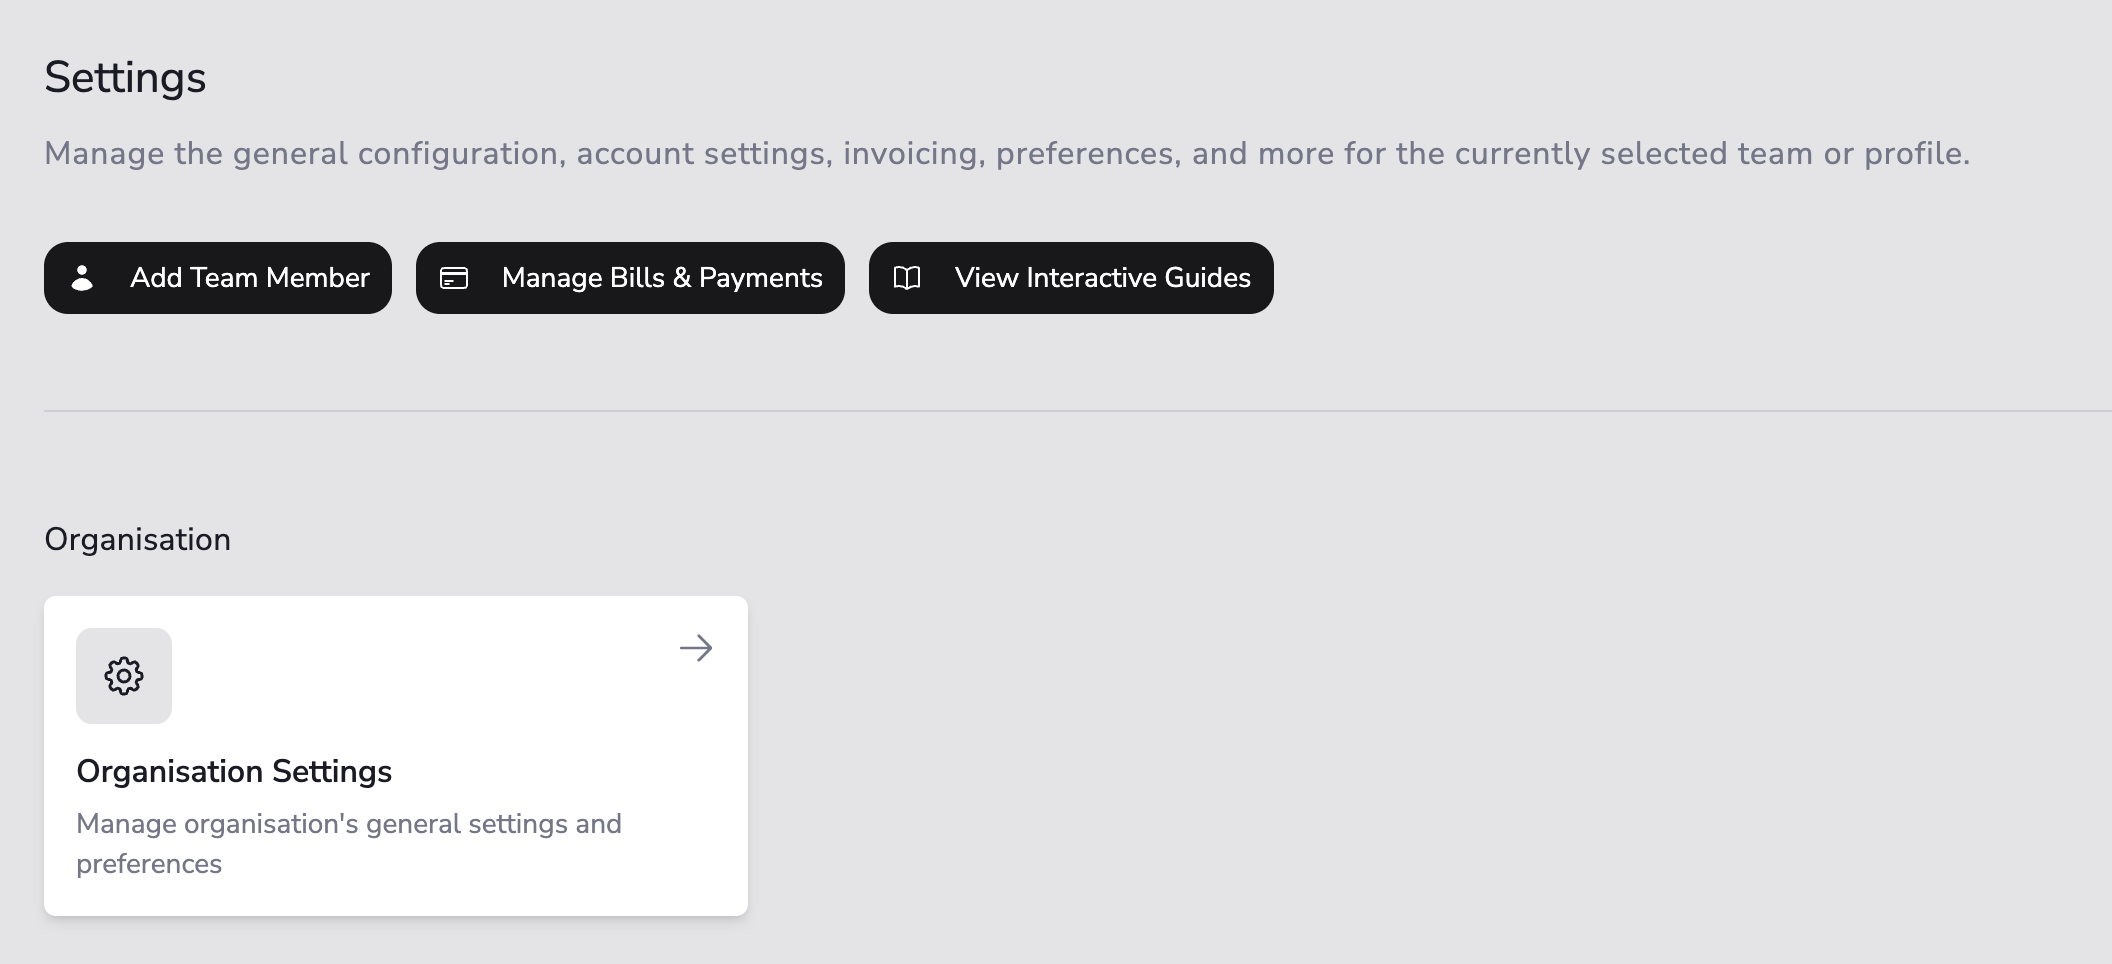
Task: Click the word 'preferences' in the card description
Action: point(149,864)
